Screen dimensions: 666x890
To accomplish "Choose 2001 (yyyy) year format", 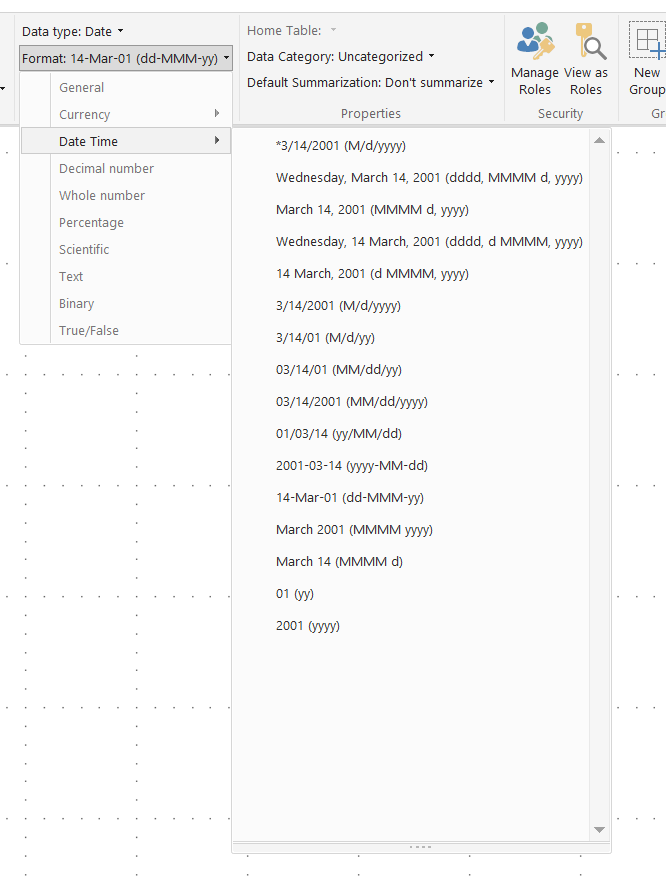I will pyautogui.click(x=412, y=626).
